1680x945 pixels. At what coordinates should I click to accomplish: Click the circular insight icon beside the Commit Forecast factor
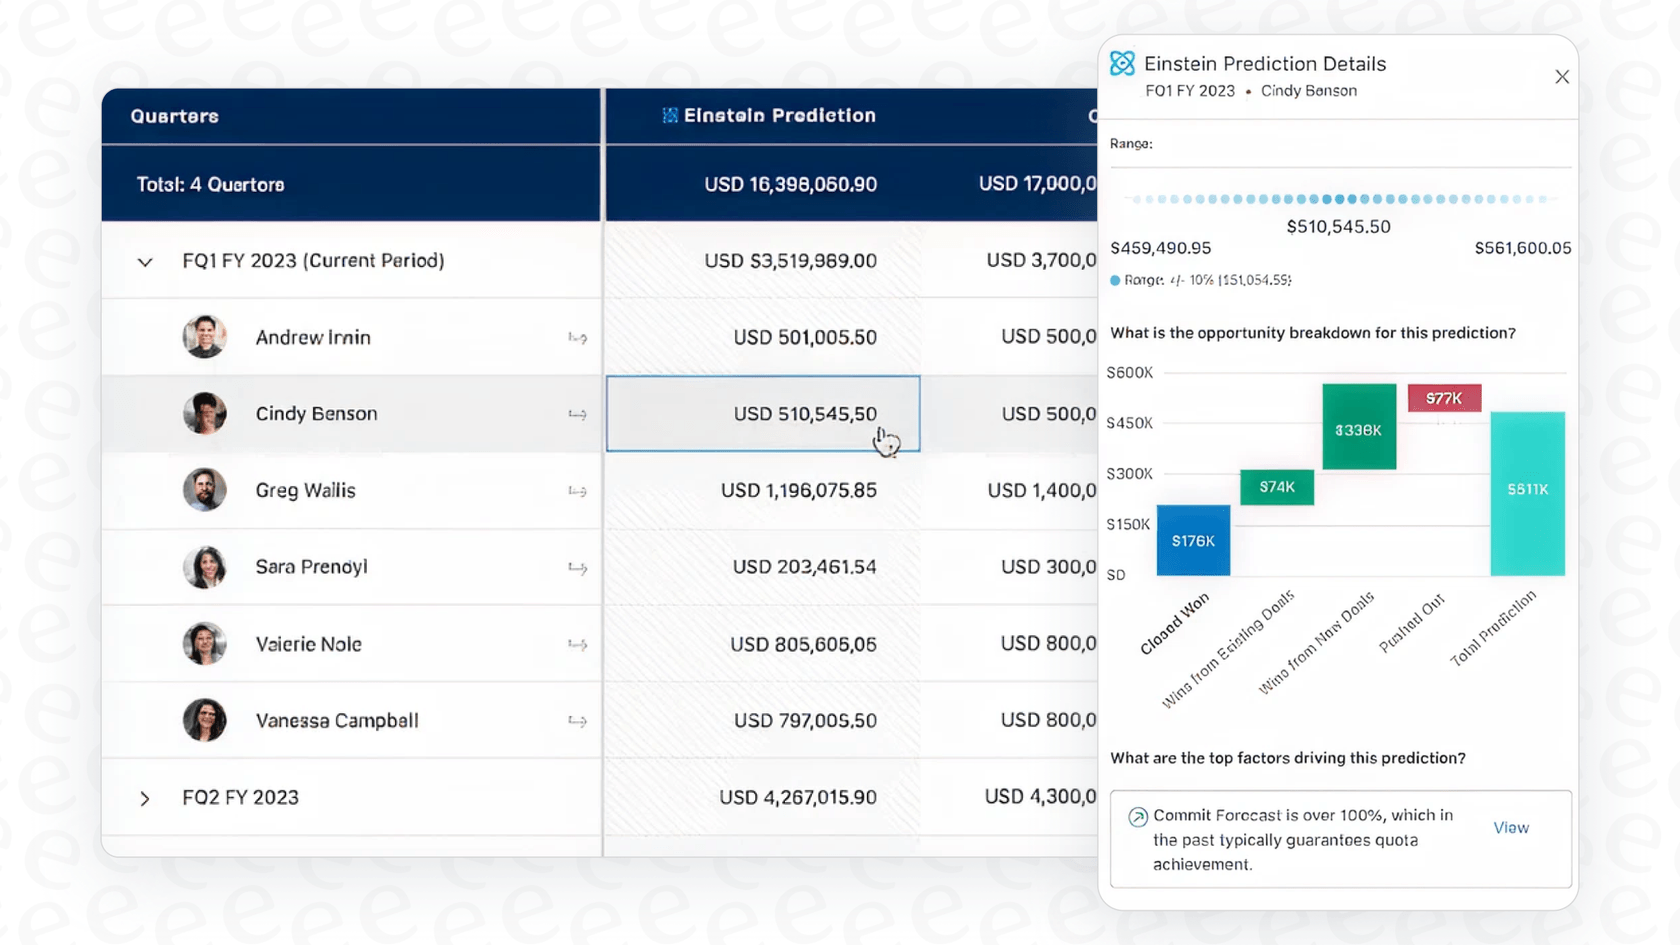tap(1137, 817)
